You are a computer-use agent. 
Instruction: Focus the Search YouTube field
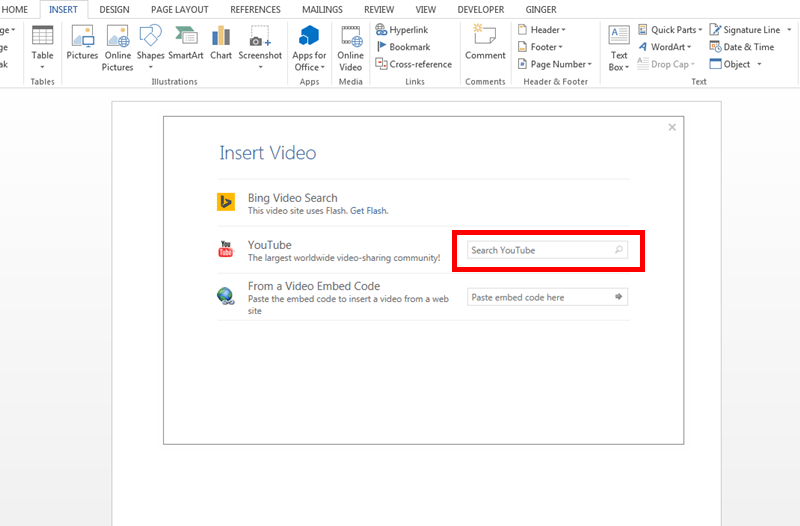(547, 250)
